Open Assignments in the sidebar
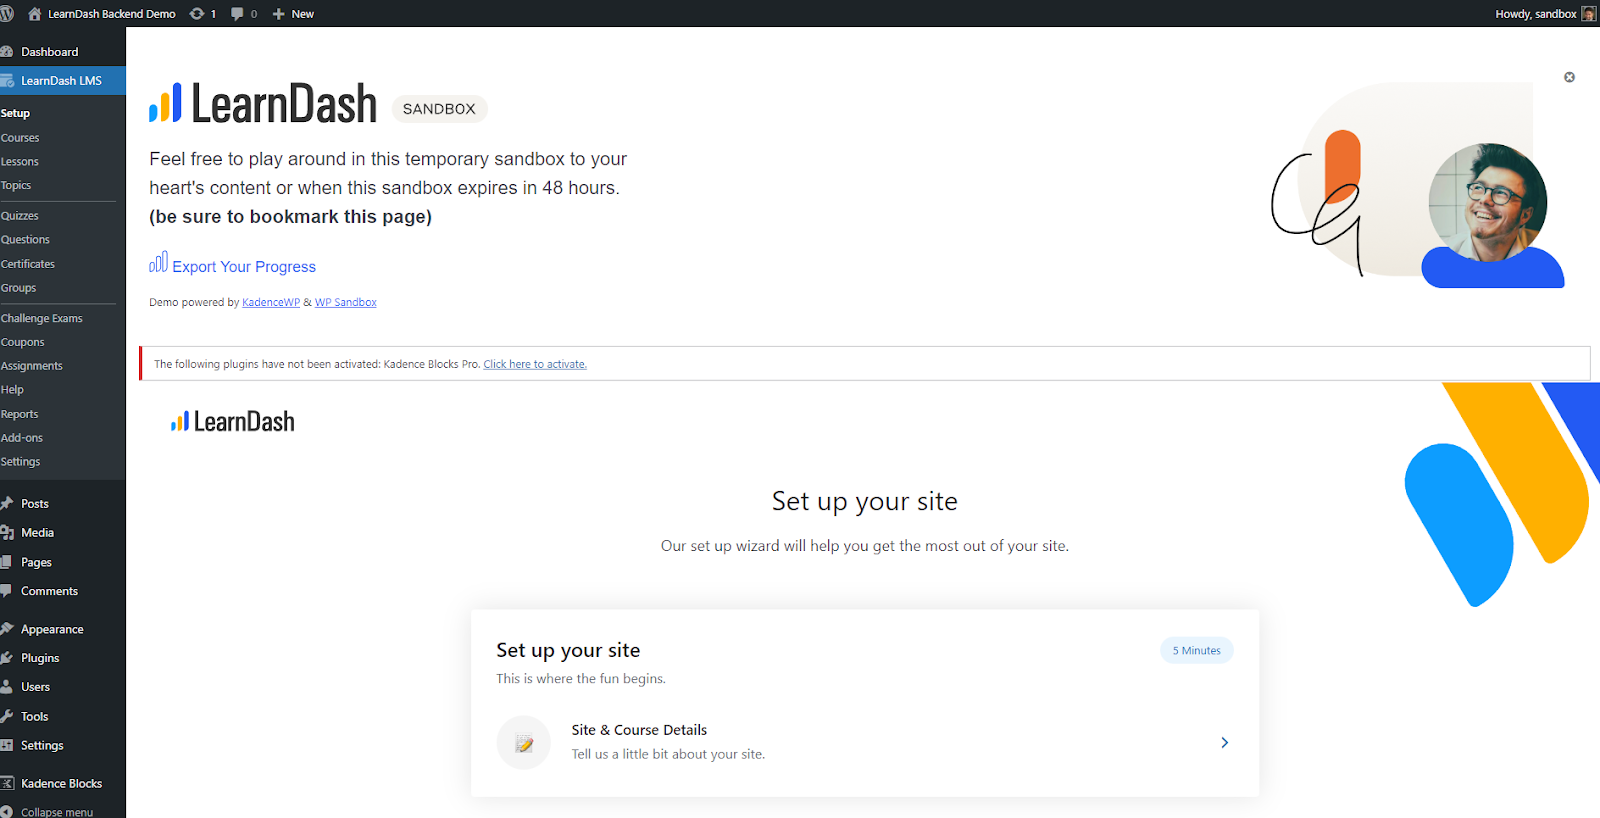 (x=32, y=366)
